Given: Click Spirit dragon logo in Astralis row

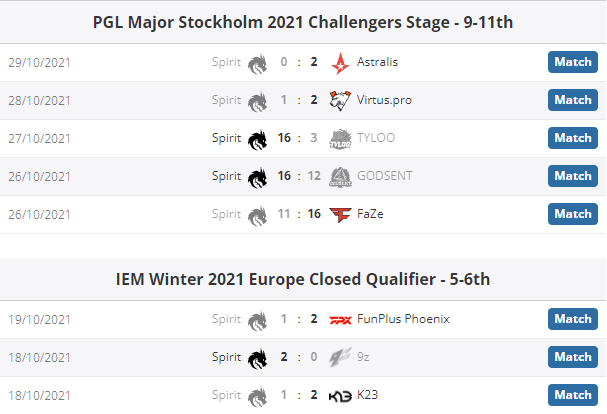Looking at the screenshot, I should click(258, 64).
